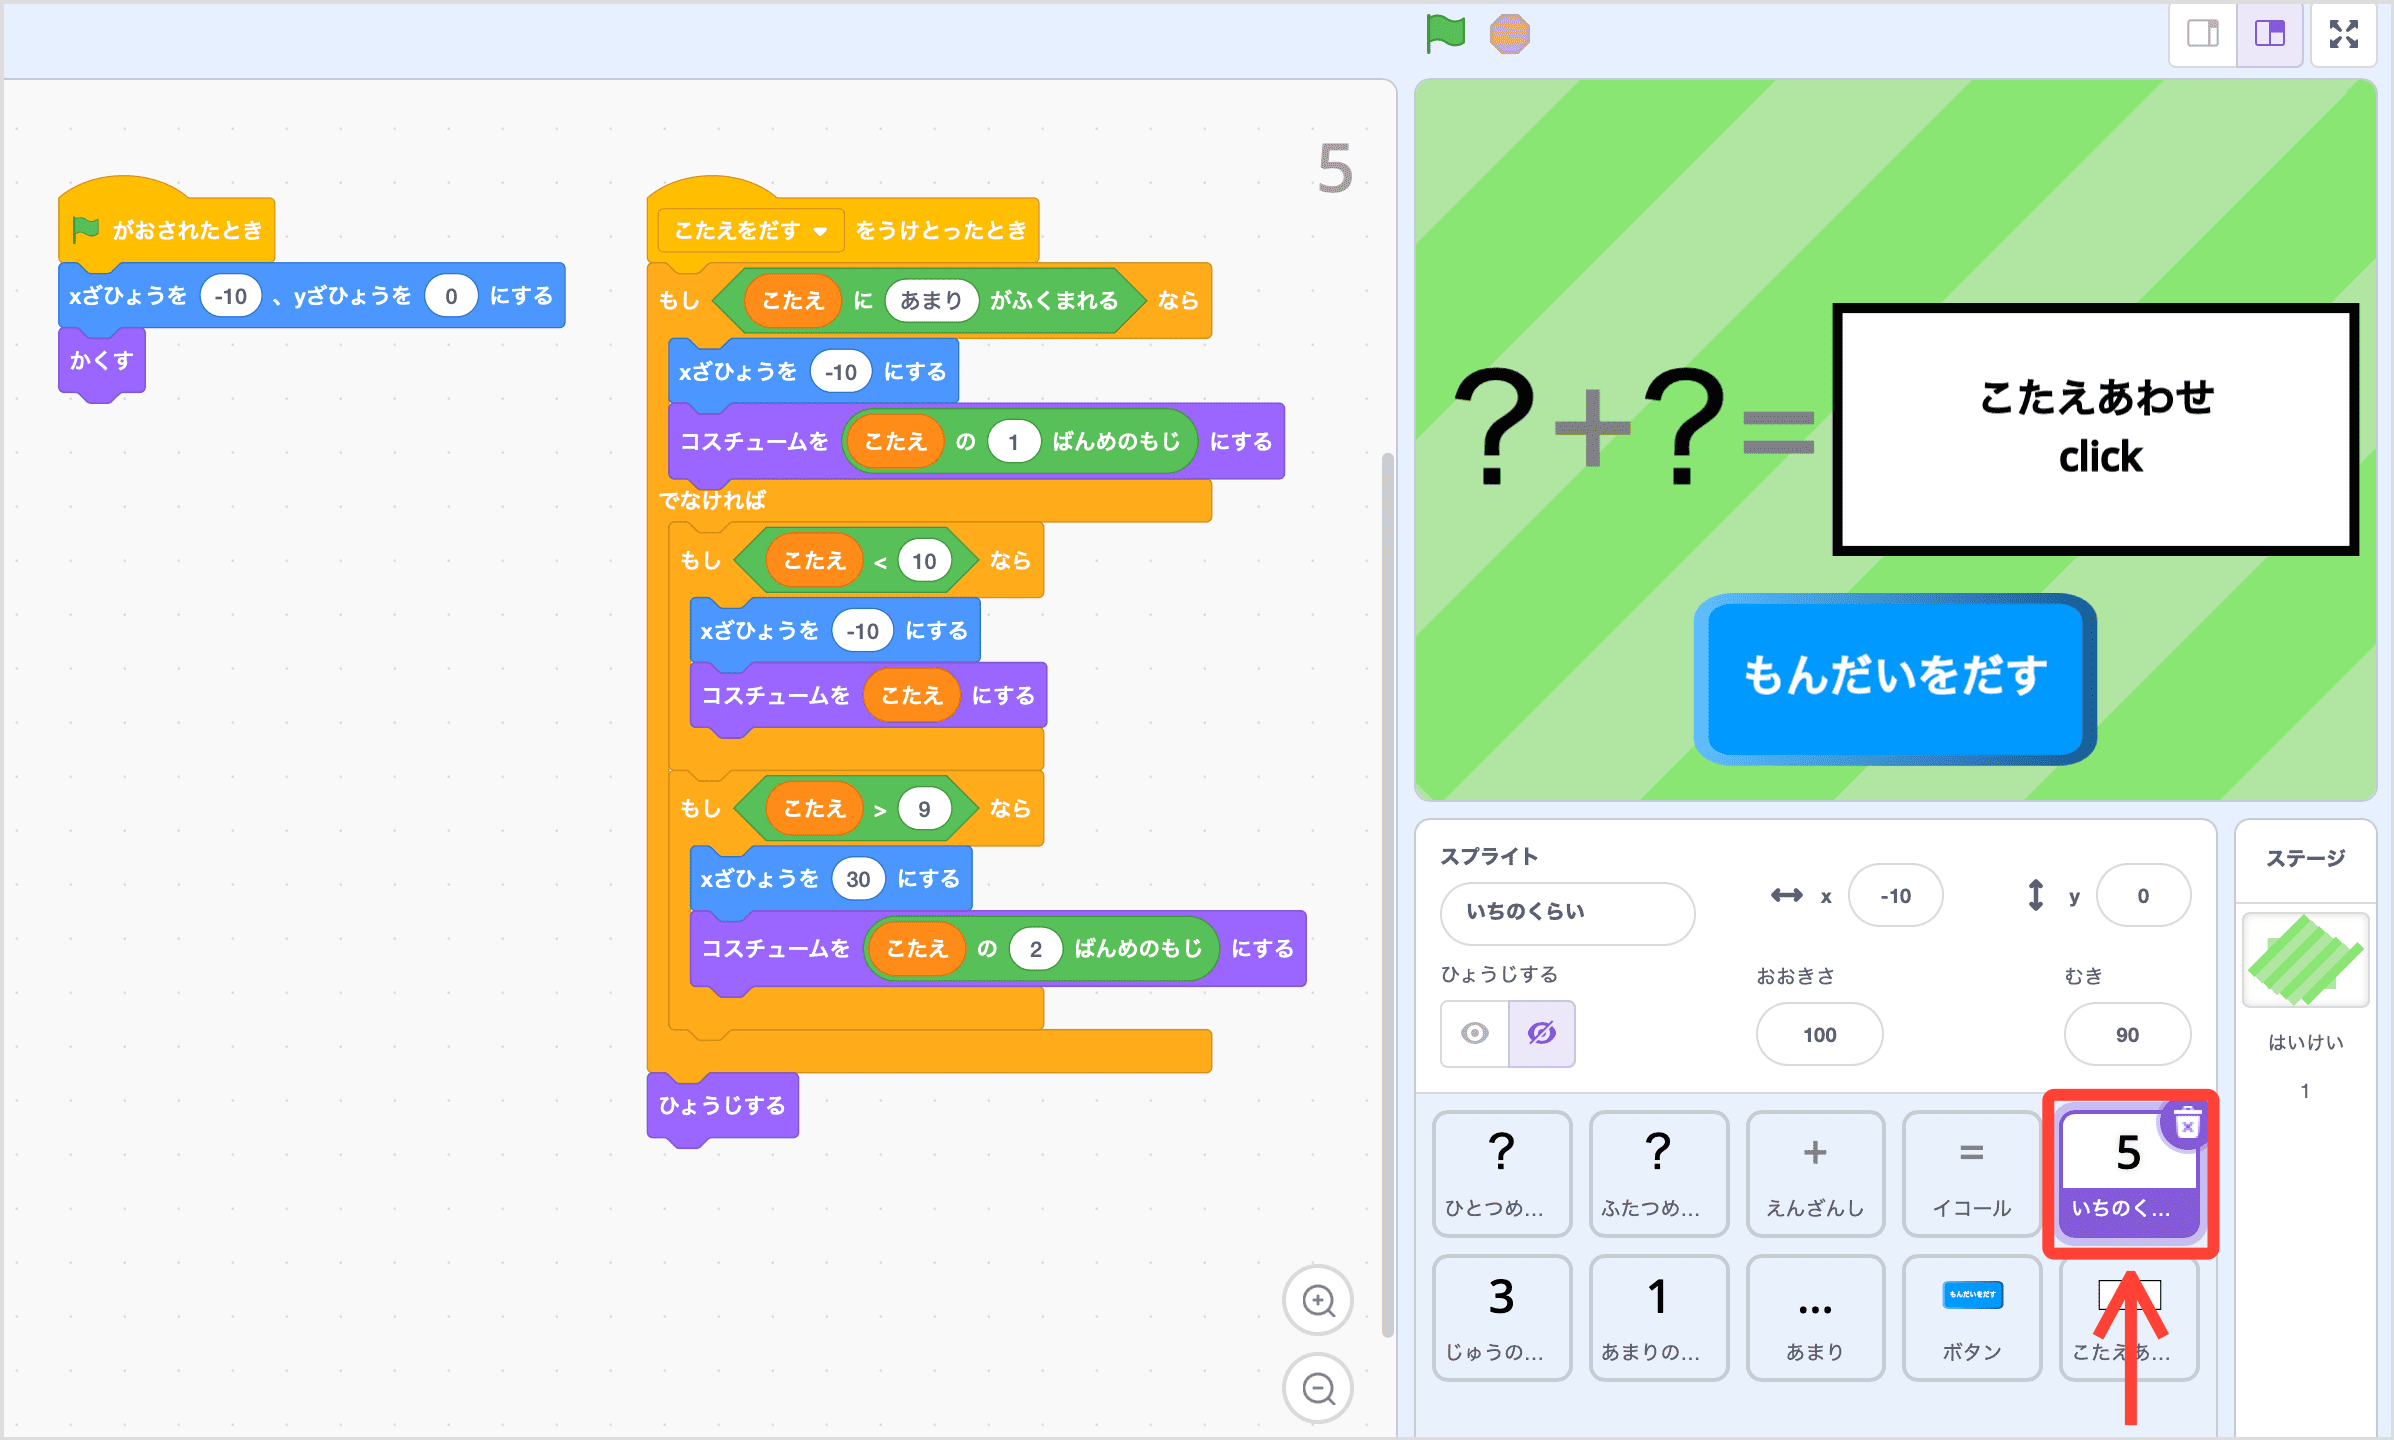Hide the sprite with the crossed-eye toggle
Screen dimensions: 2394x1440
1541,1034
